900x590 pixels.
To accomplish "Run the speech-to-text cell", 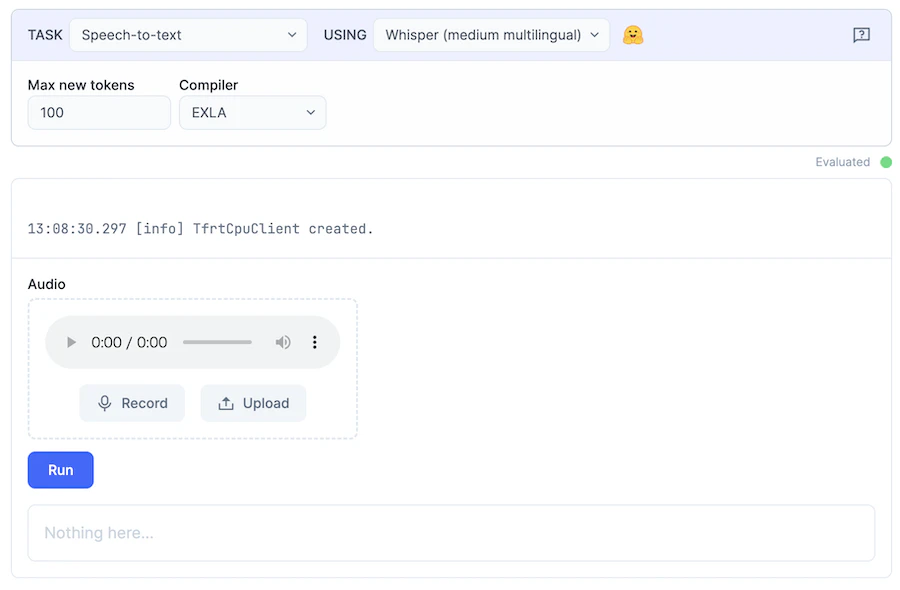I will point(60,470).
